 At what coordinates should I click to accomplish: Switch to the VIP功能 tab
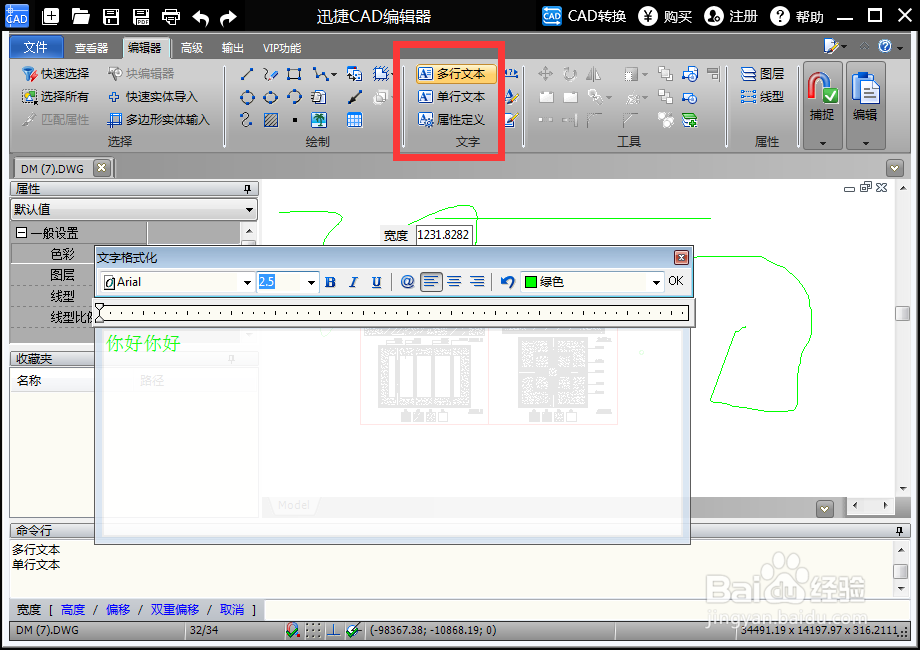[x=282, y=48]
